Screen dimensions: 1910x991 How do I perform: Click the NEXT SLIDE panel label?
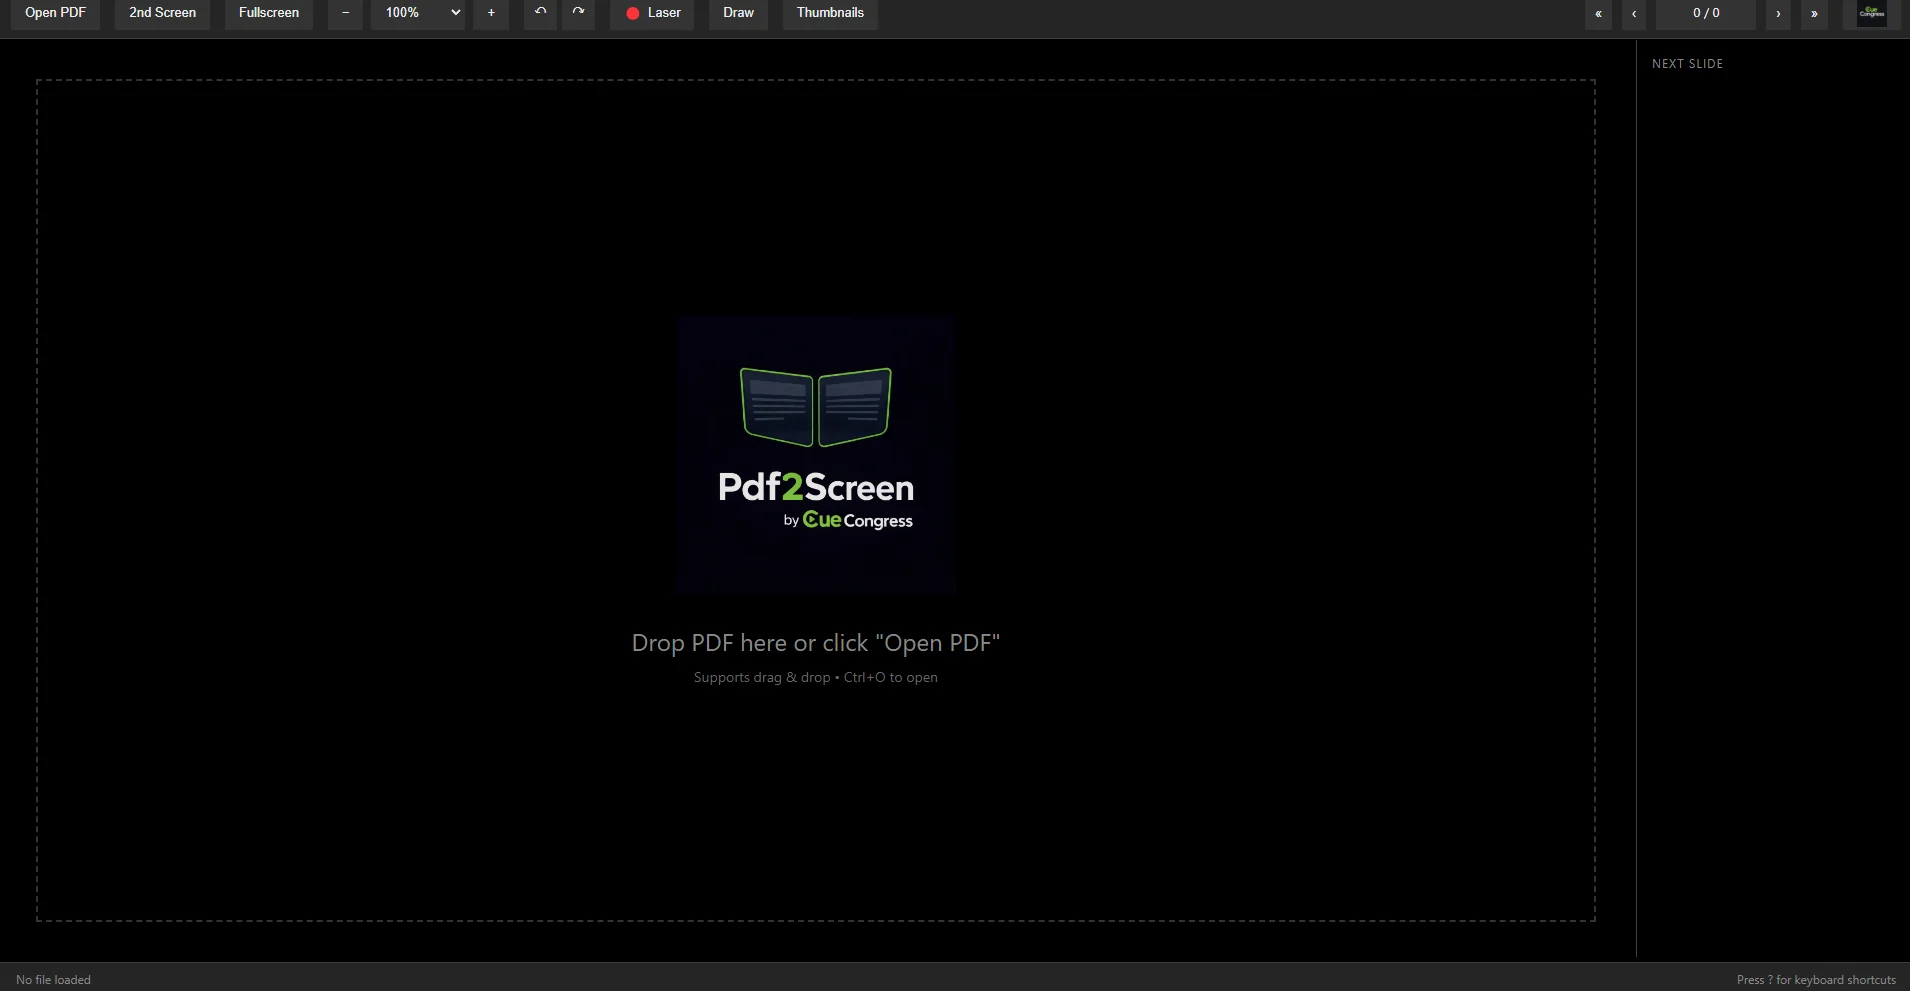(x=1687, y=64)
